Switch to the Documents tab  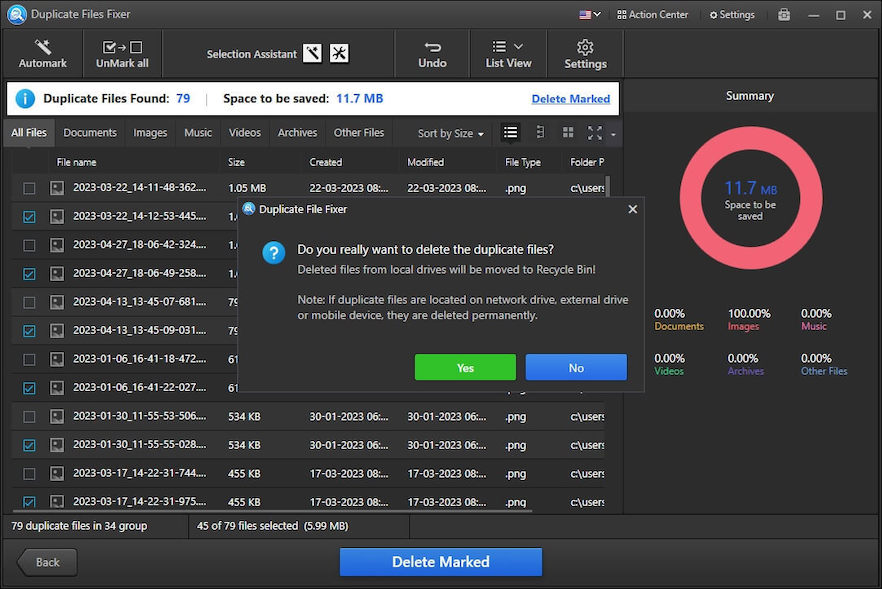(x=90, y=133)
